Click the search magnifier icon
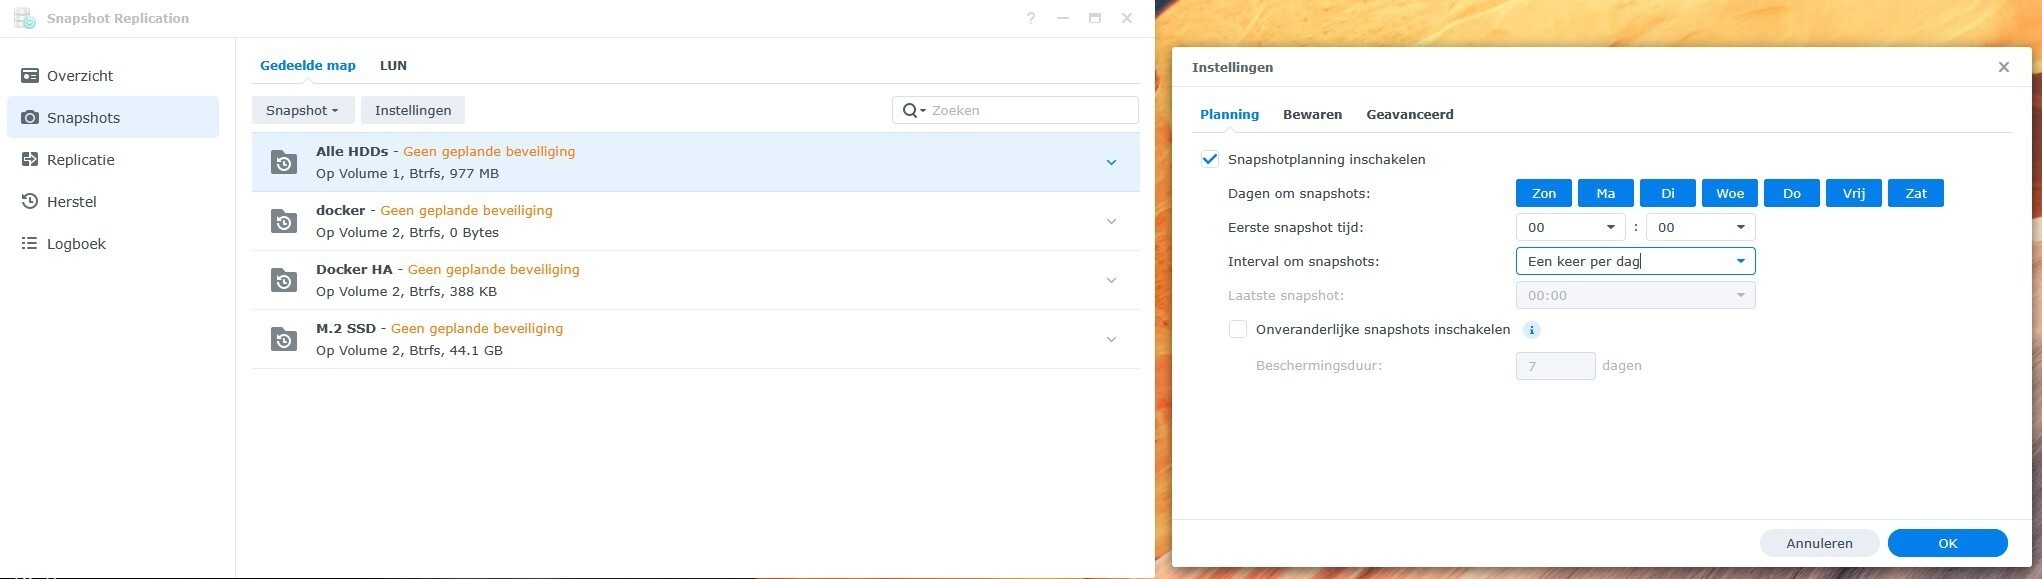Viewport: 2042px width, 579px height. click(909, 111)
